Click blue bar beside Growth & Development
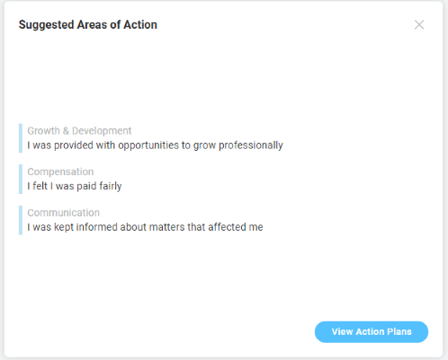The image size is (448, 360). [20, 138]
